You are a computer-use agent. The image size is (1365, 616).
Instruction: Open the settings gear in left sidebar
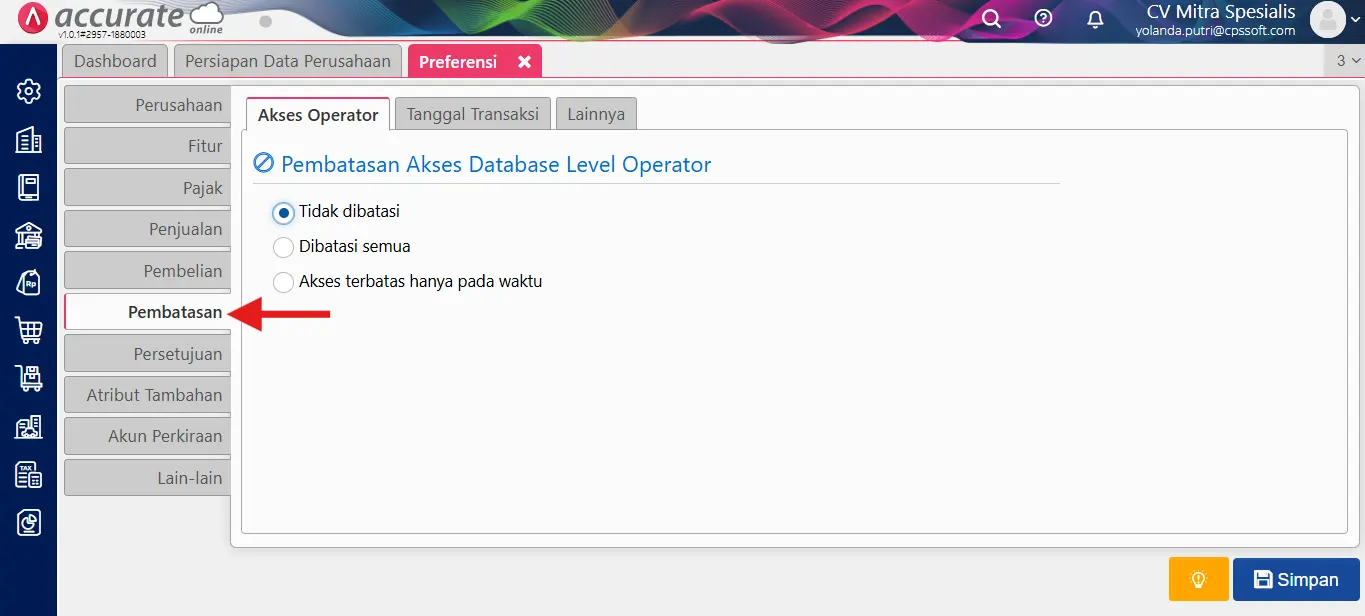click(x=28, y=92)
